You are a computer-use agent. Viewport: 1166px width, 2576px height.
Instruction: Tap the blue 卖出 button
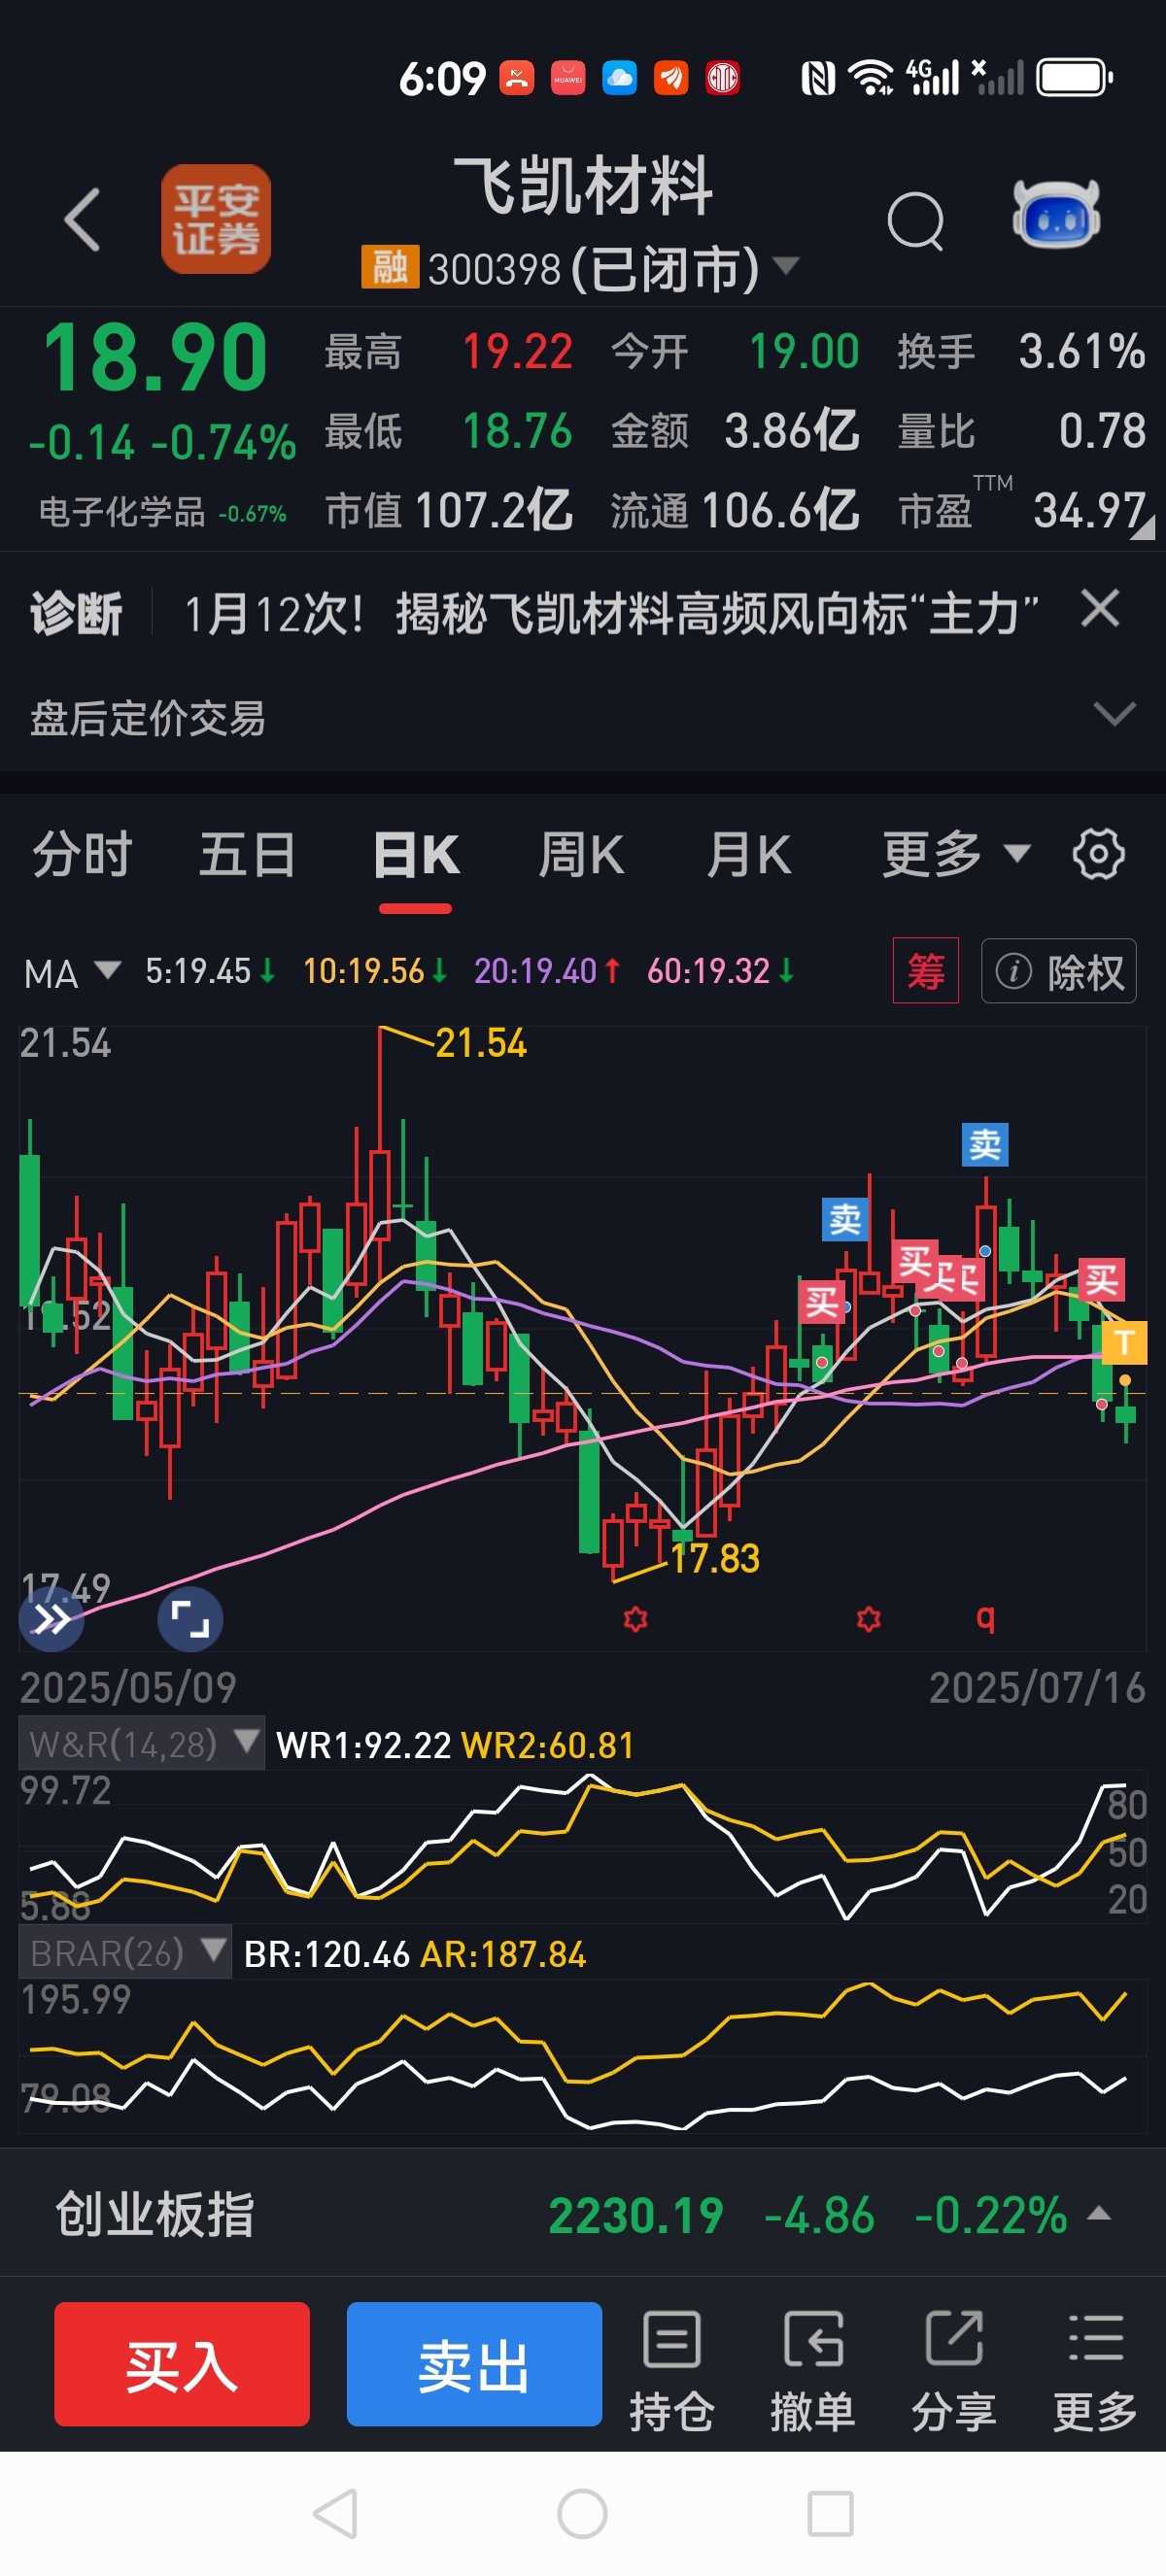click(474, 2364)
